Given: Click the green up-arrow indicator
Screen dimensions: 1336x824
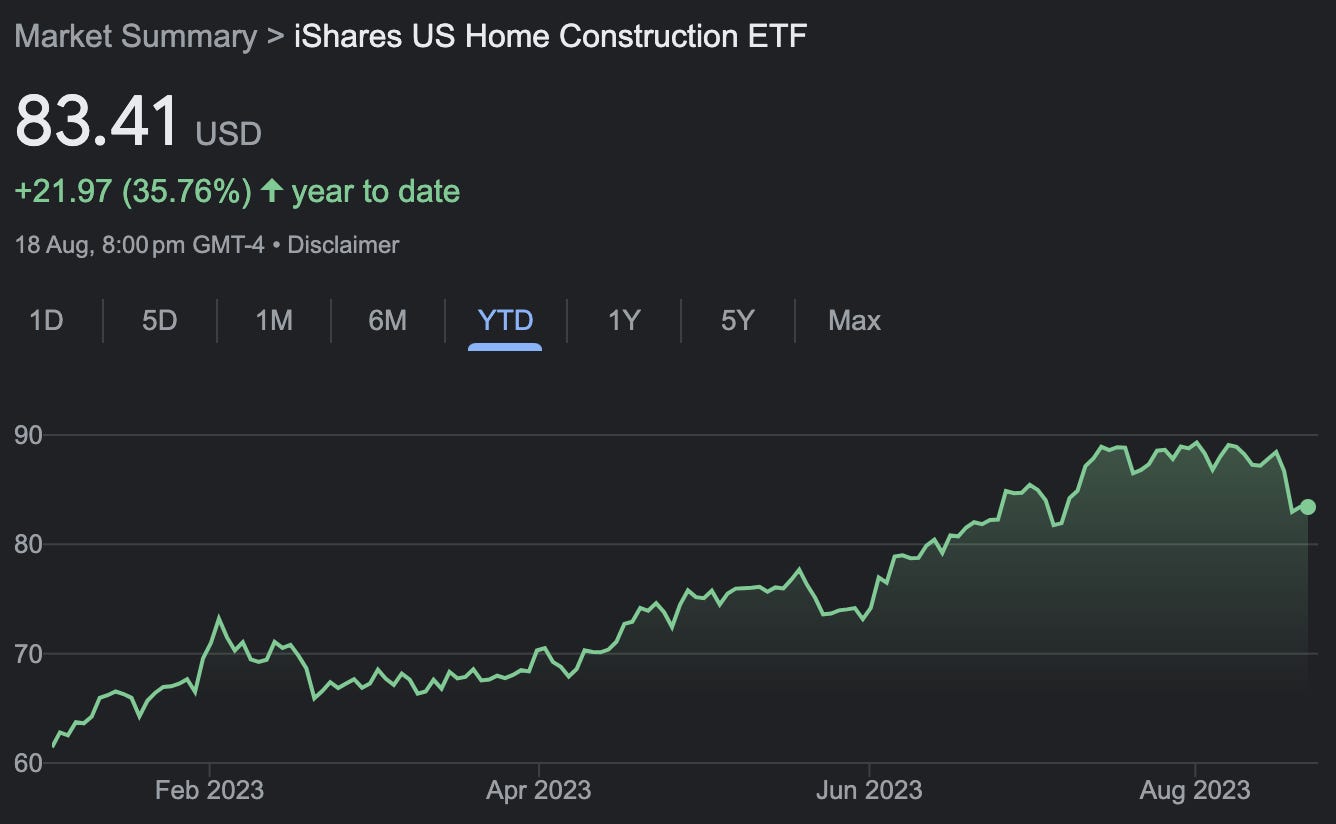Looking at the screenshot, I should [x=270, y=190].
